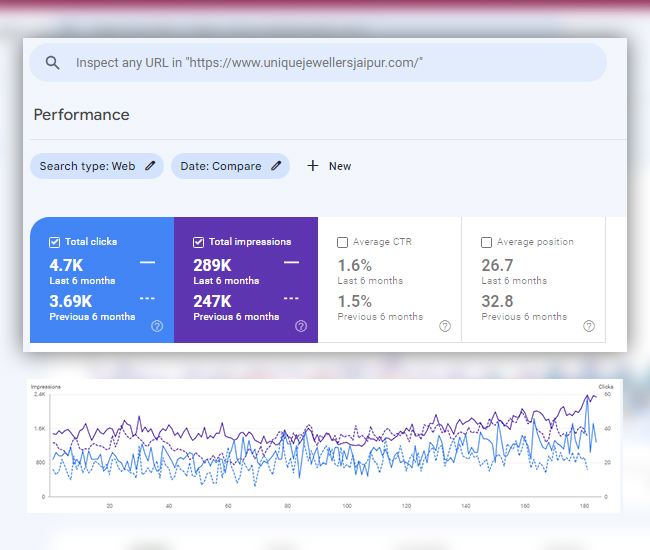Open help icon on Average position card
This screenshot has height=550, width=650.
tap(589, 326)
